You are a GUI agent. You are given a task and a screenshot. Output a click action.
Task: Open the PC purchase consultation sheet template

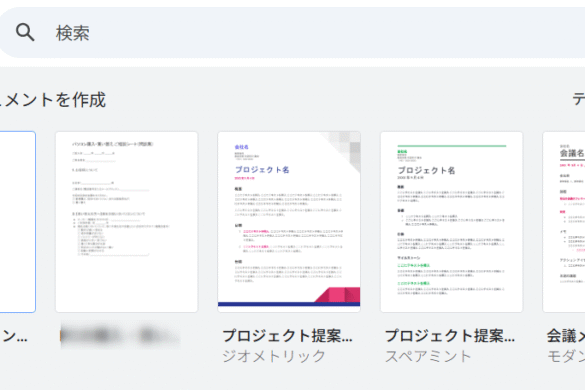(x=126, y=222)
